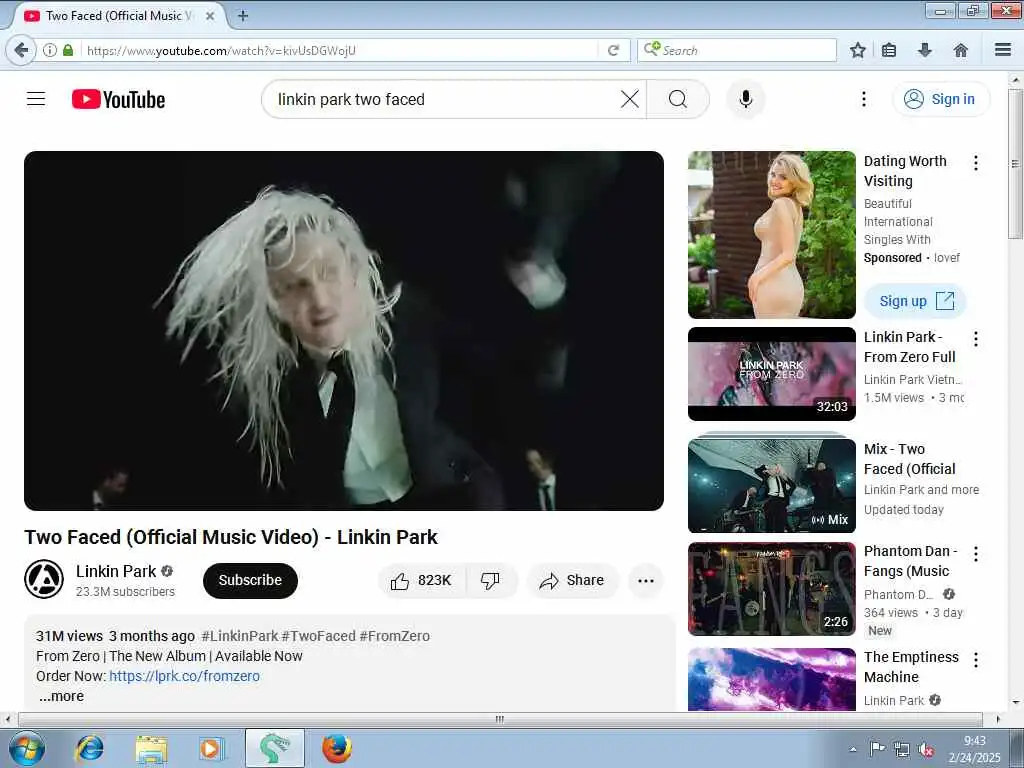Open taskbar clock showing 9:43
Screen dimensions: 1024x768
[x=974, y=749]
